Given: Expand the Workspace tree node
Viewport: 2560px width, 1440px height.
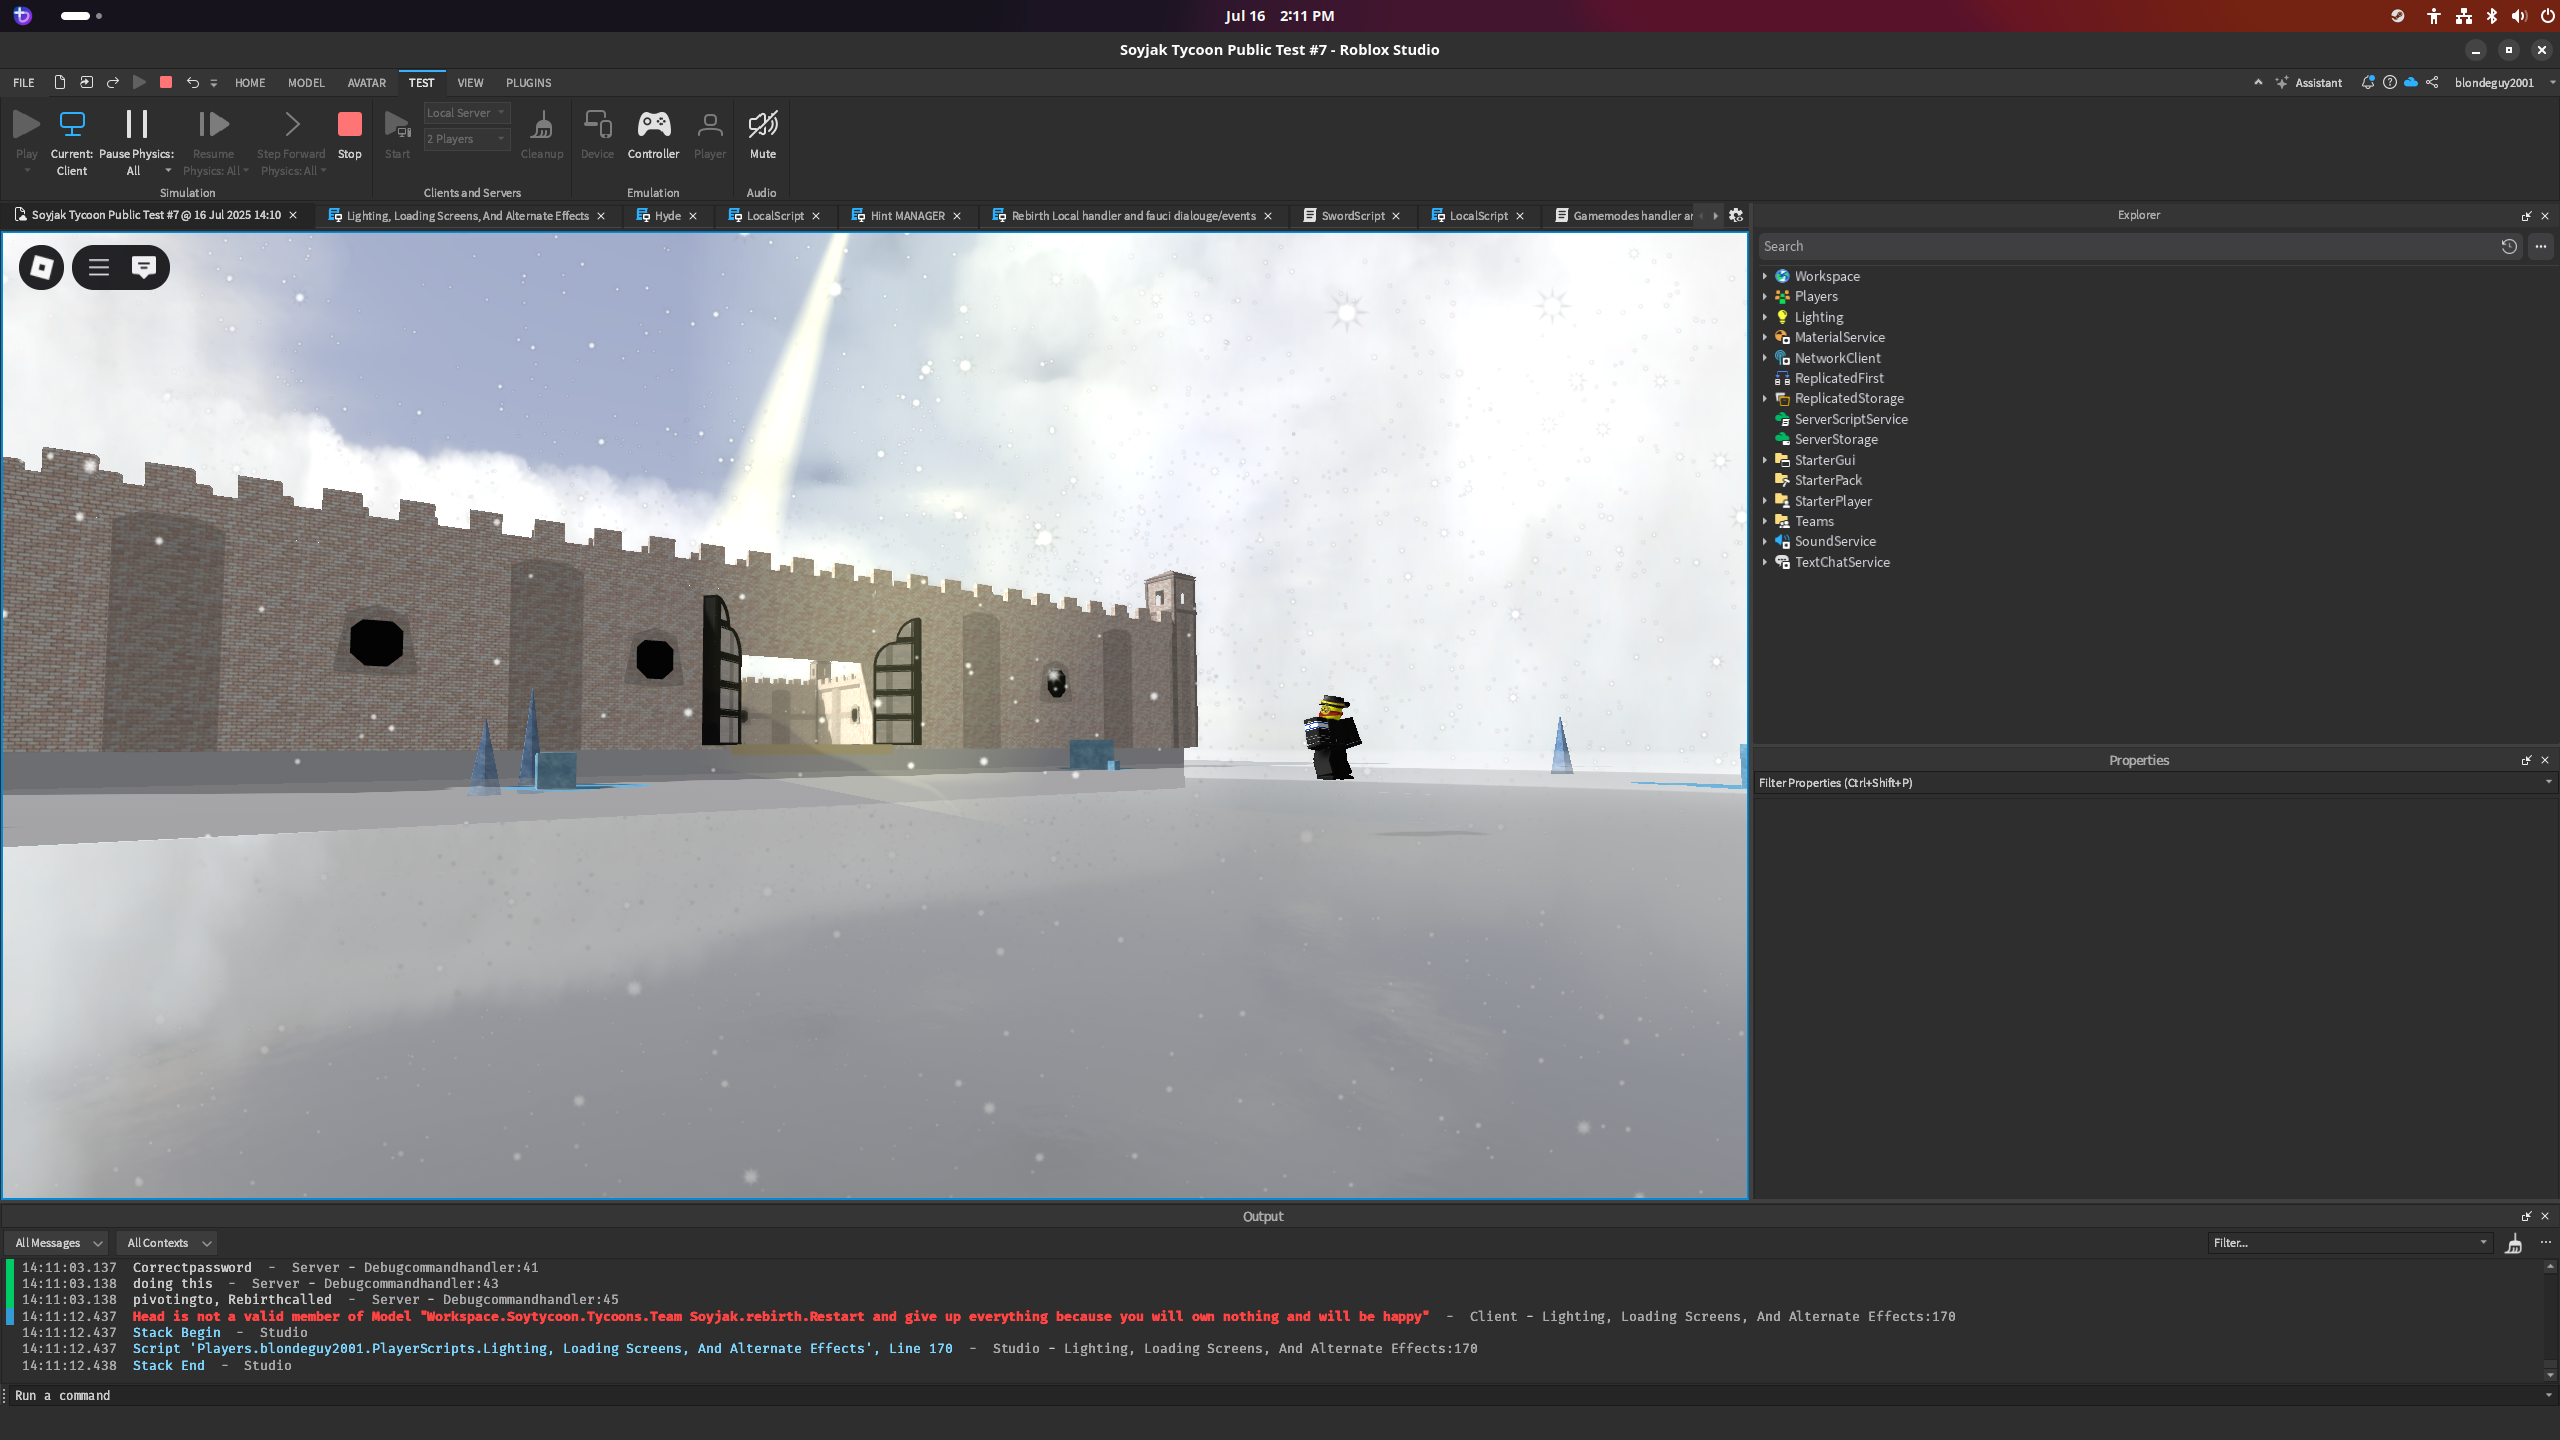Looking at the screenshot, I should click(1765, 276).
